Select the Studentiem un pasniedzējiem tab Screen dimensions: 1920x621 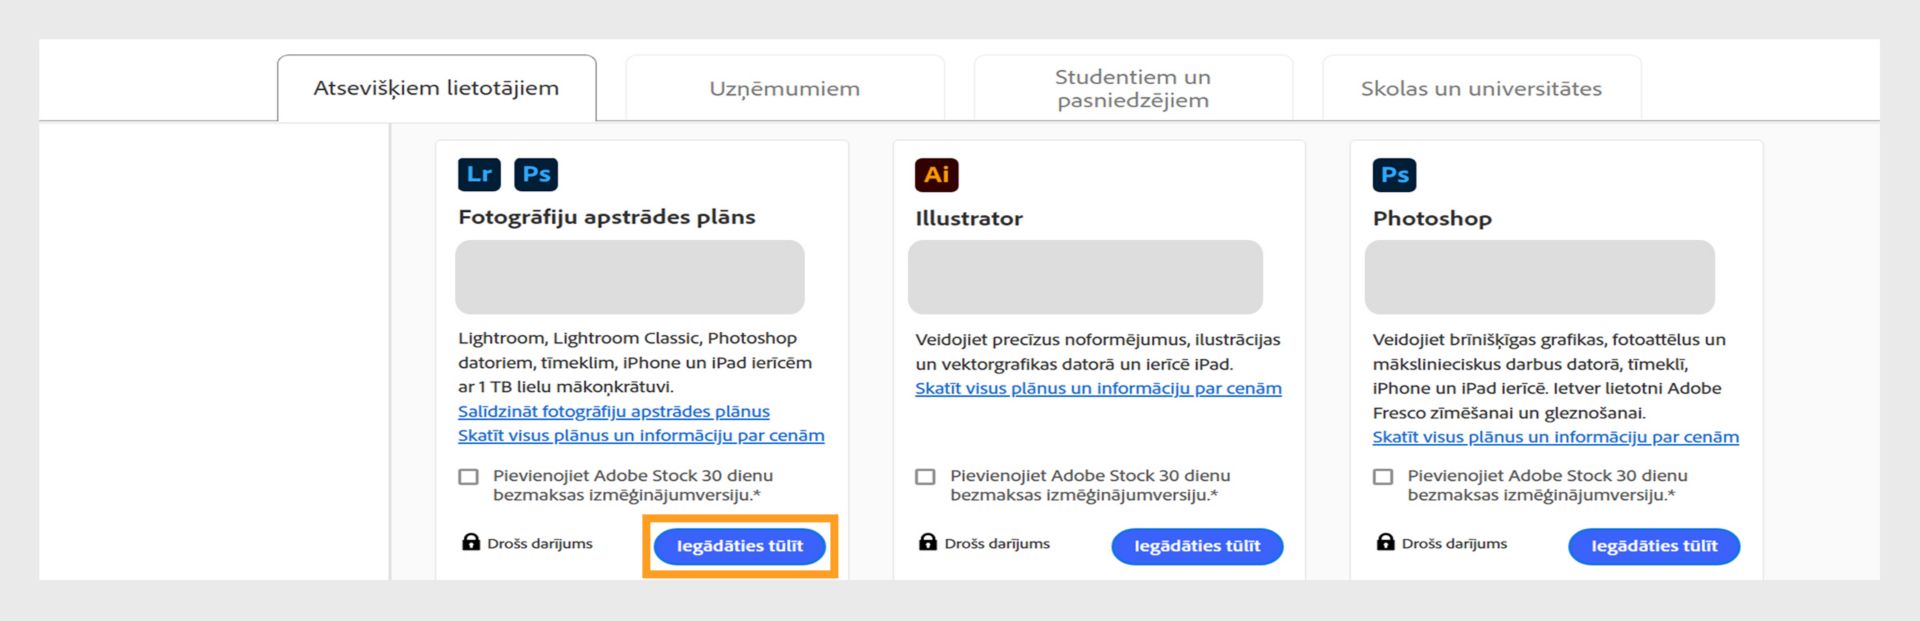click(1132, 88)
